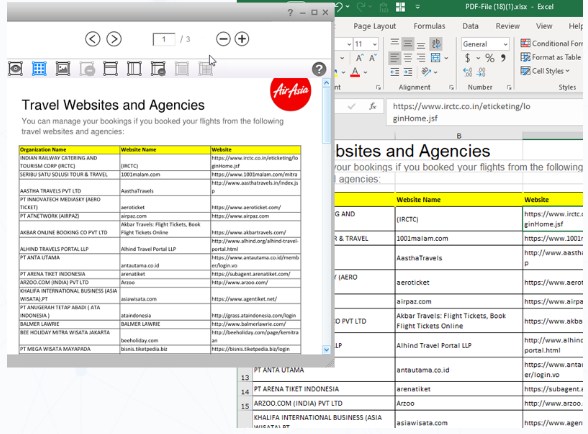This screenshot has height=434, width=588.
Task: Click Increase Font Size icon
Action: tap(359, 58)
